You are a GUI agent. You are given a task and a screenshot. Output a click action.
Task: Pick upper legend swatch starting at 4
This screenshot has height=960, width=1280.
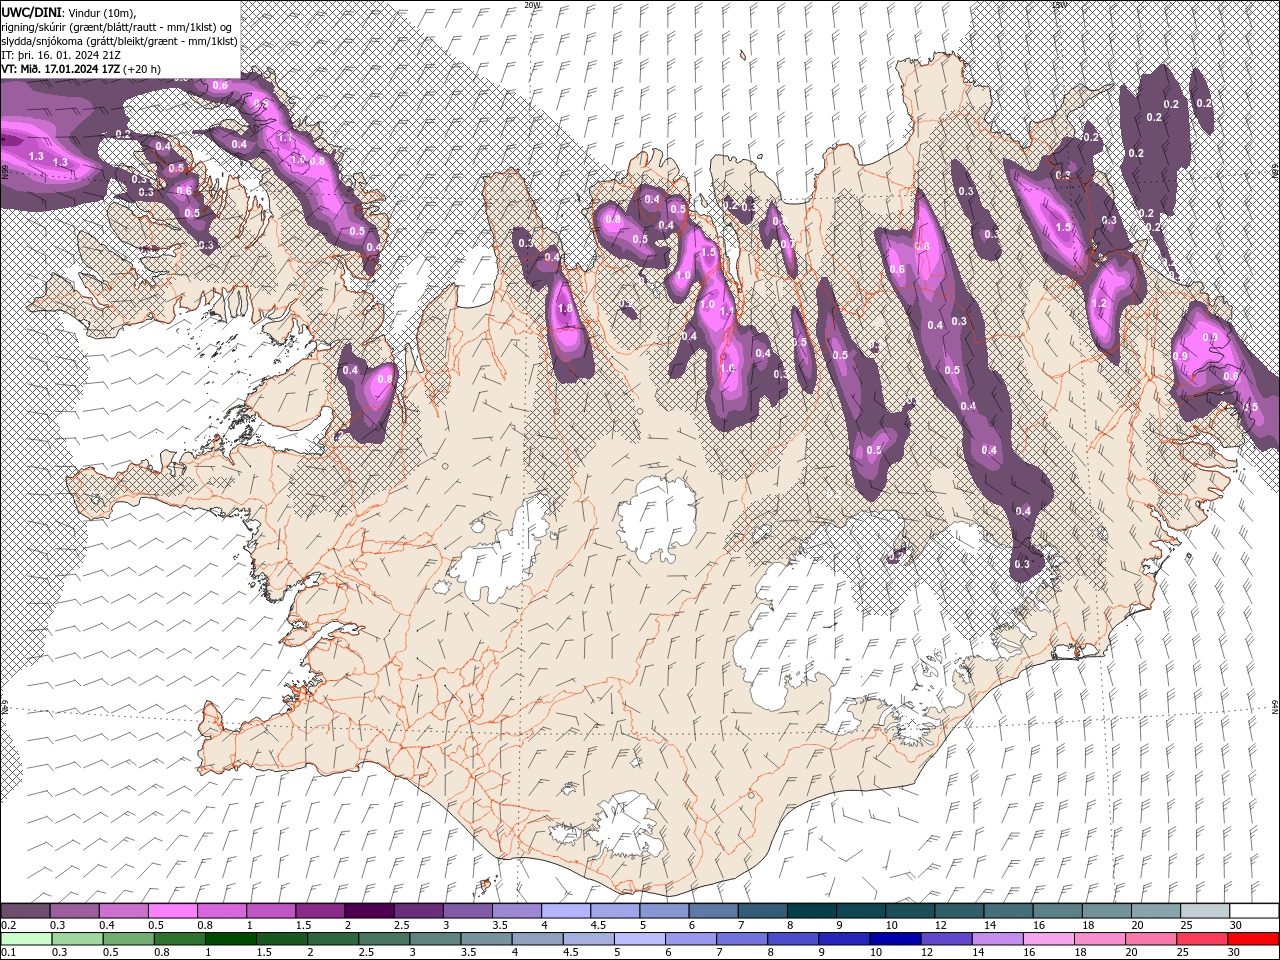(565, 911)
